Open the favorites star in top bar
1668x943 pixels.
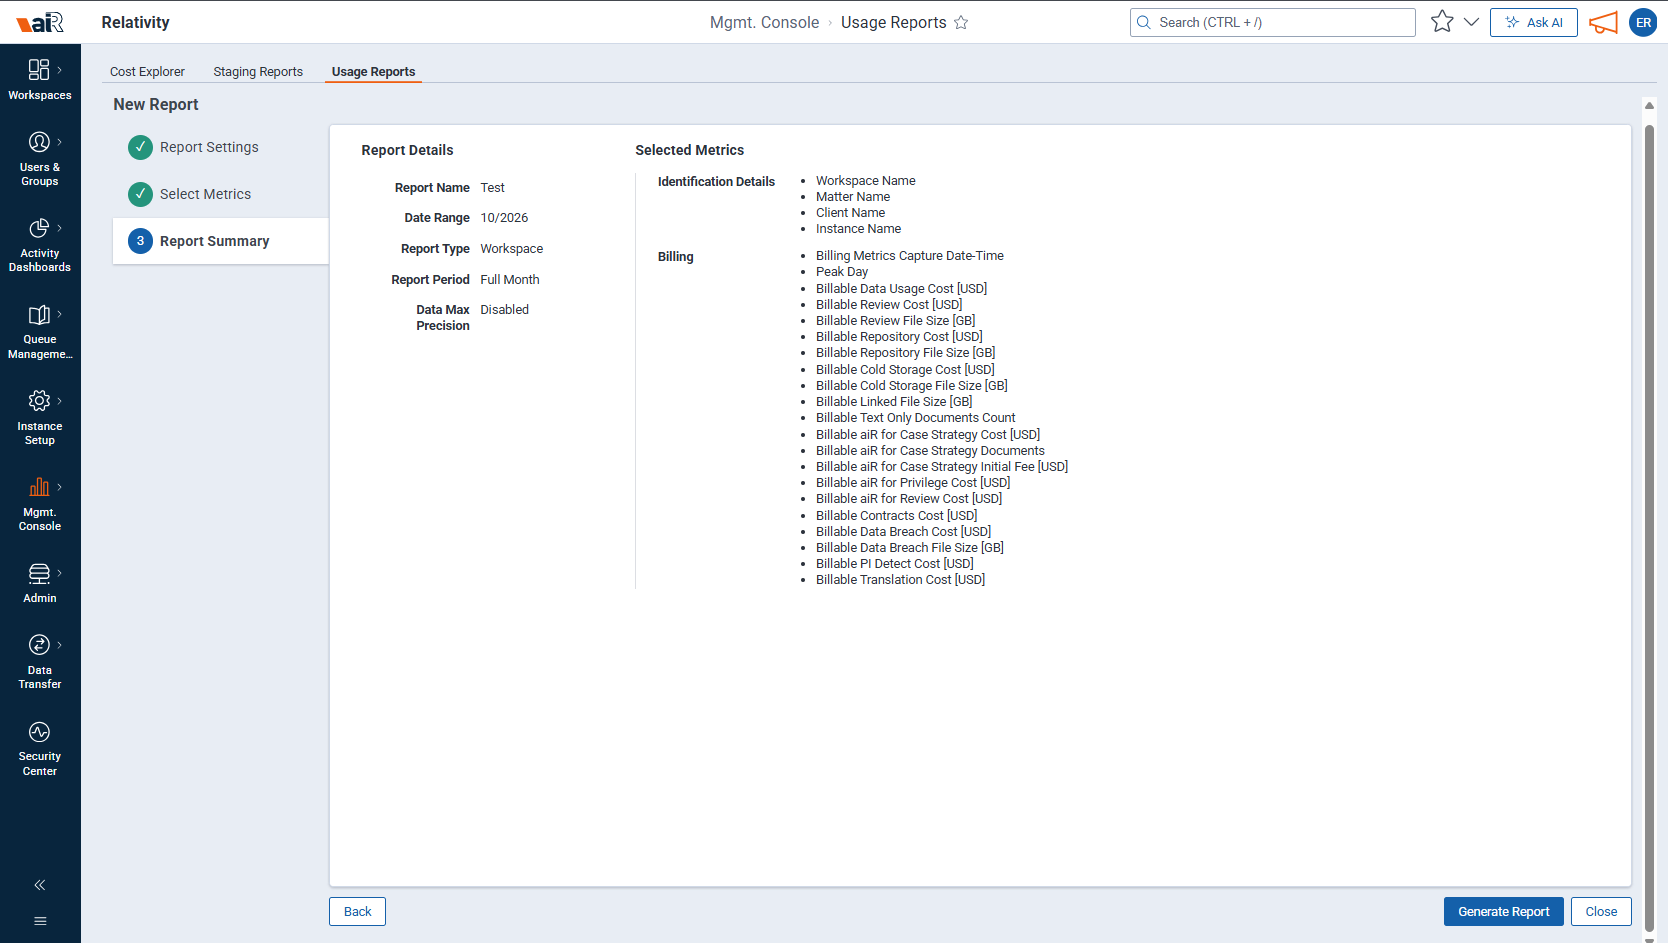click(x=1442, y=22)
